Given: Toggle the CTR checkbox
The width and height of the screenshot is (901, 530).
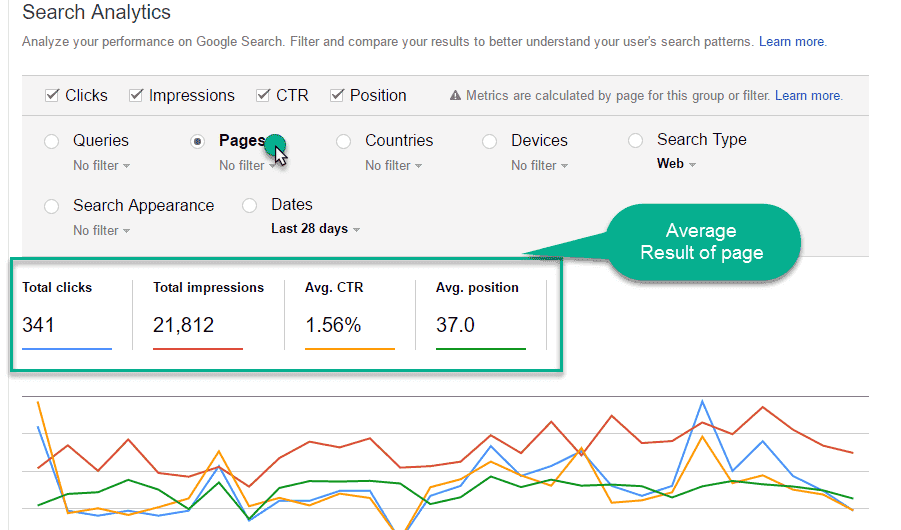Looking at the screenshot, I should (x=263, y=95).
